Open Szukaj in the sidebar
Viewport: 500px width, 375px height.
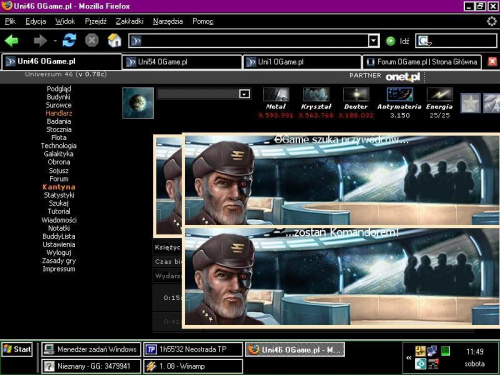(59, 203)
